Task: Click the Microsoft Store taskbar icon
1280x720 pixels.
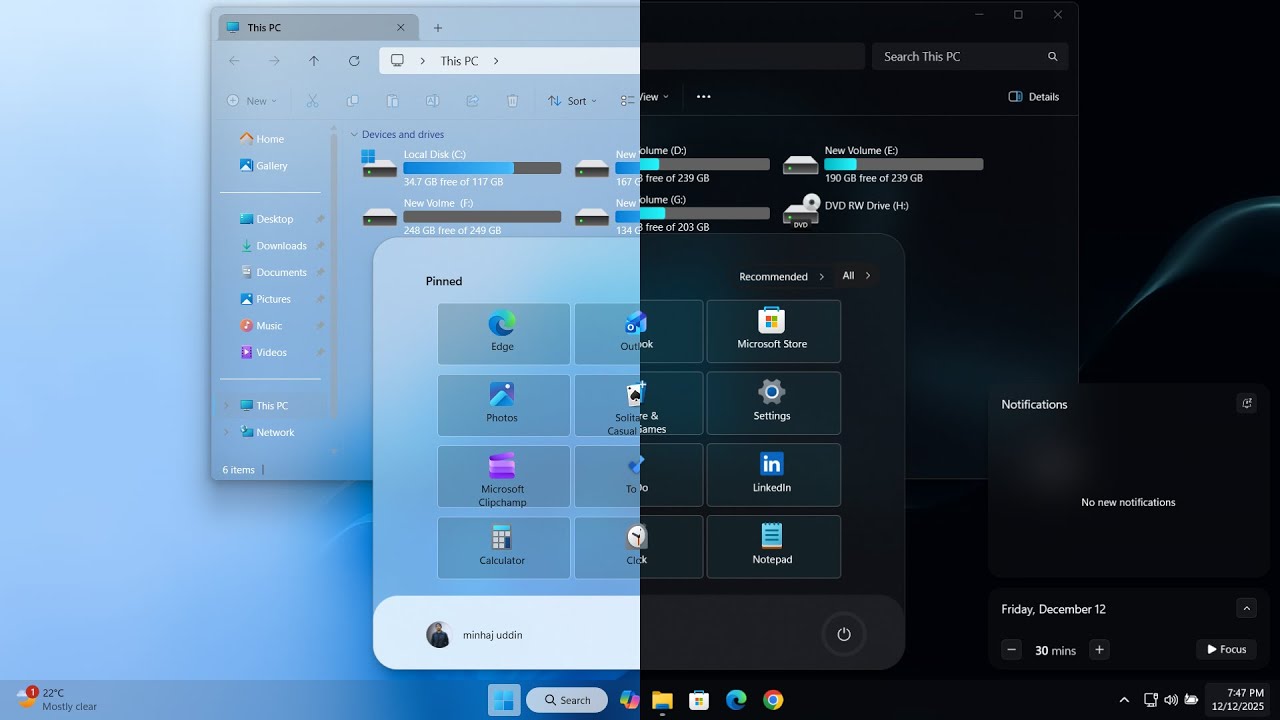Action: pyautogui.click(x=699, y=700)
